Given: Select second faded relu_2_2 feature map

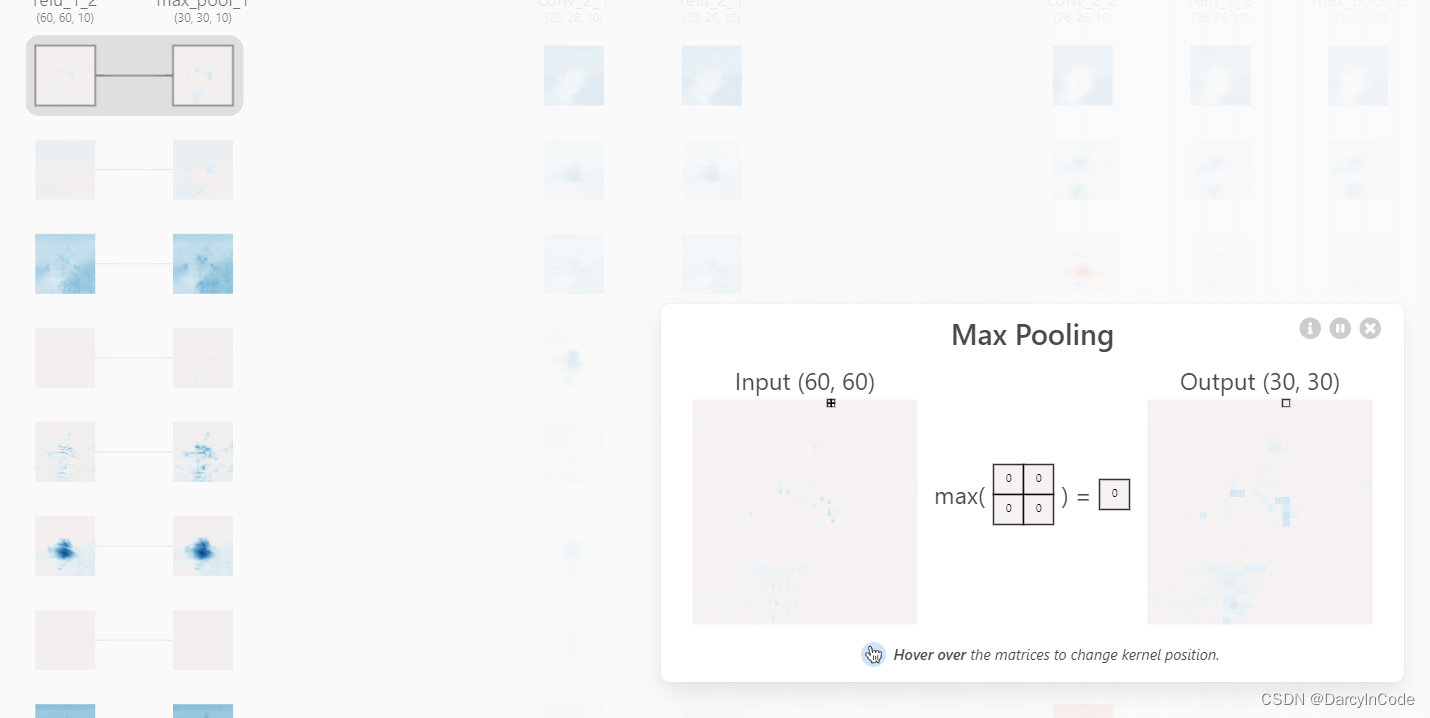Looking at the screenshot, I should 1220,169.
